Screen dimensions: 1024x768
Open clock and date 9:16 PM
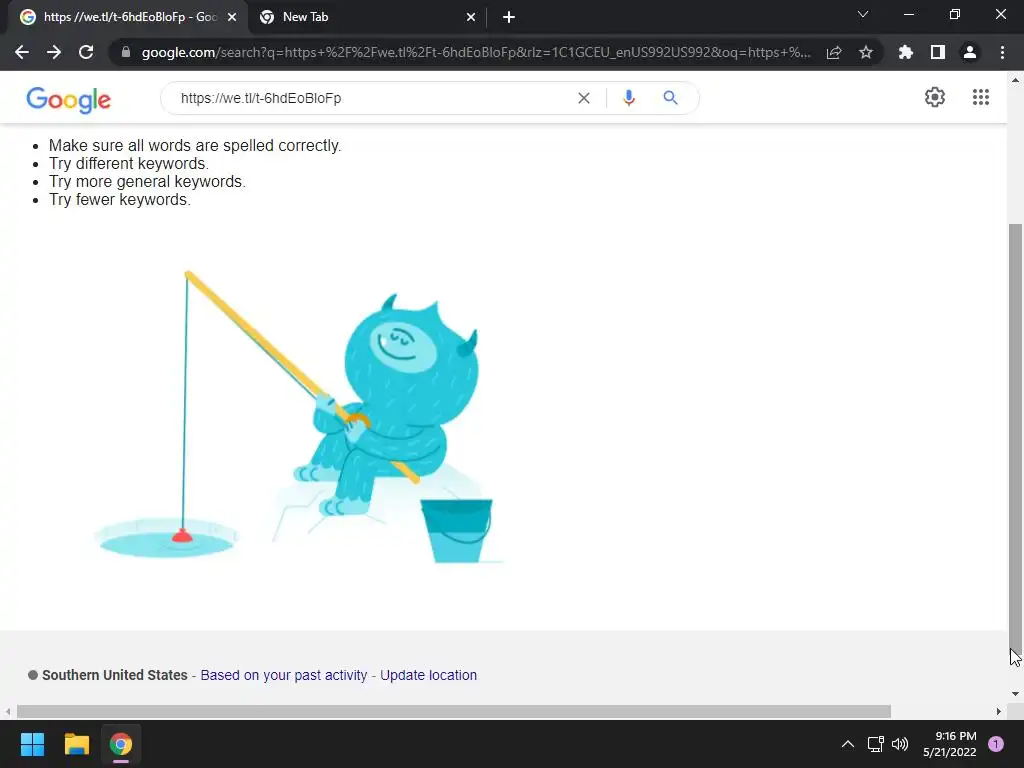pyautogui.click(x=950, y=744)
